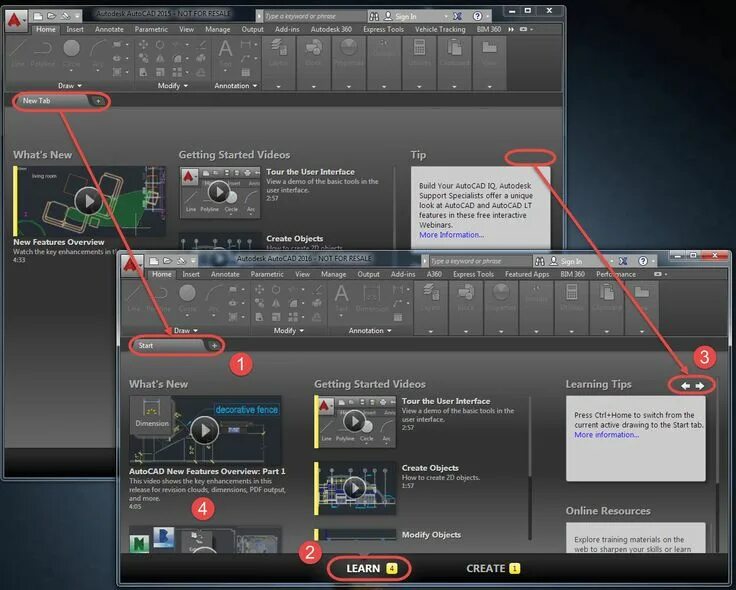Image resolution: width=736 pixels, height=590 pixels.
Task: Open the Vehicle Tracking tab in AutoCAD 2015
Action: [440, 29]
